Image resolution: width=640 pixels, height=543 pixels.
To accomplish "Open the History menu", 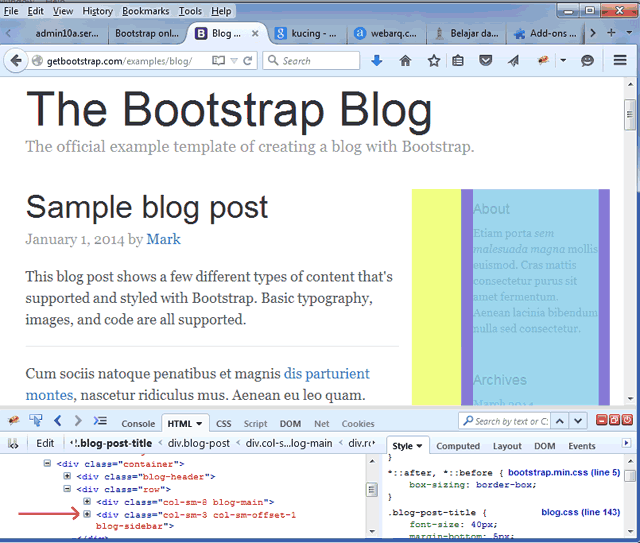I will point(98,11).
